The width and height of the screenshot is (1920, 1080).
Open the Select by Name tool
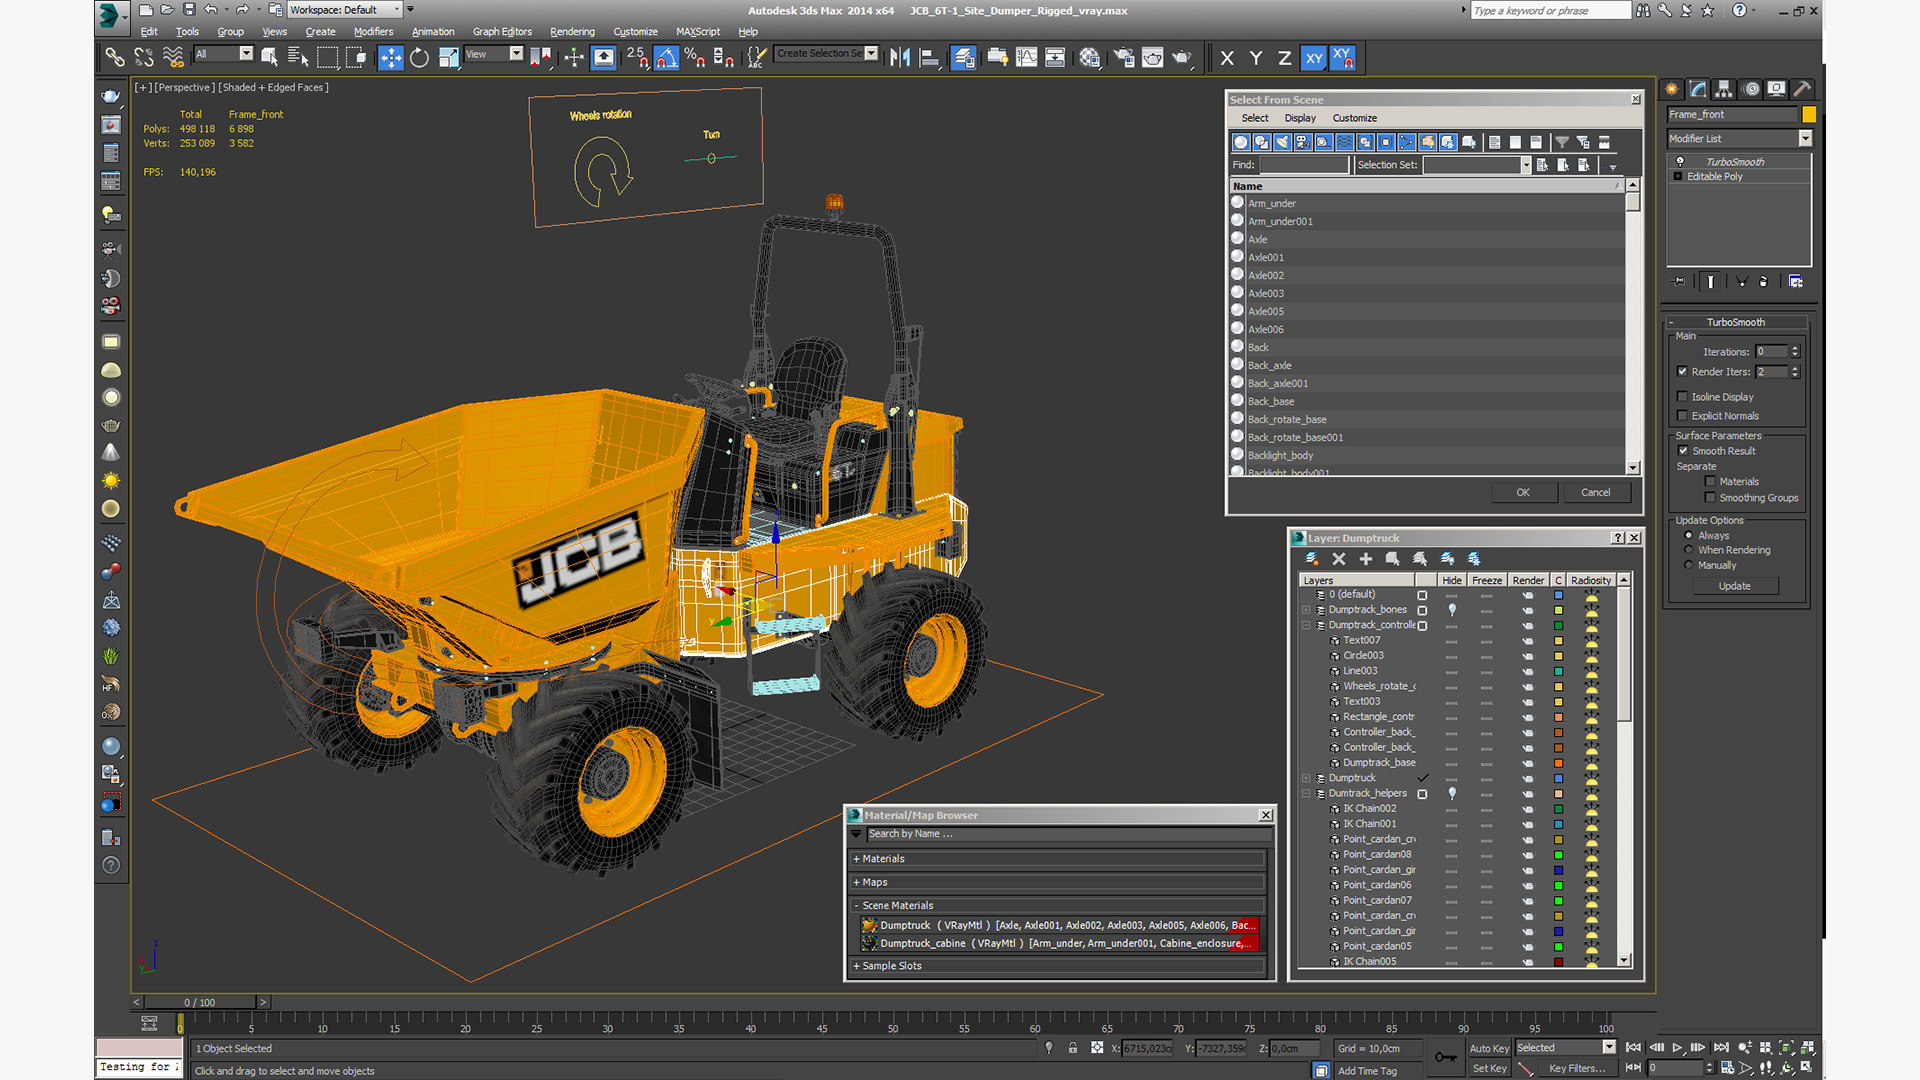click(x=298, y=57)
